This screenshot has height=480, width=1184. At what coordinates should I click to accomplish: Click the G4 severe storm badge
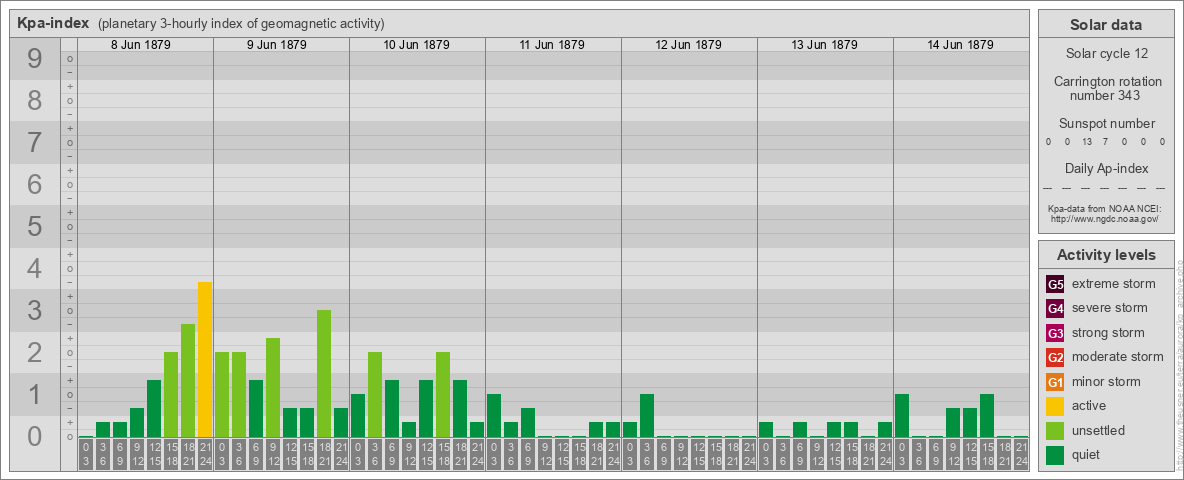pyautogui.click(x=1055, y=309)
